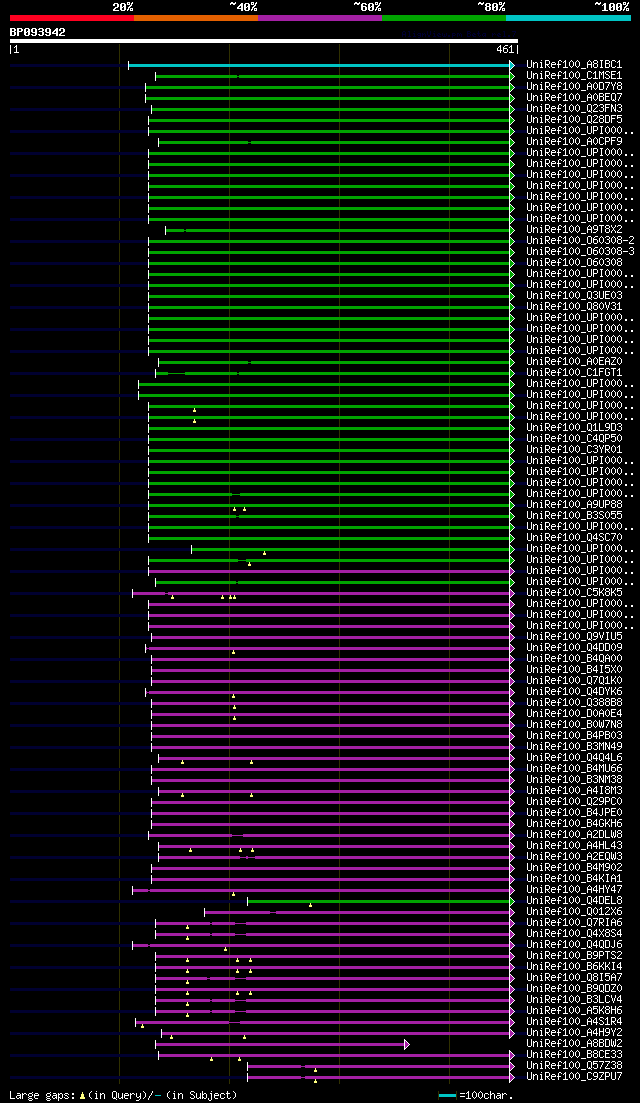
Task: Choose the UniRef100_A9UP88 label
Action: pyautogui.click(x=574, y=505)
